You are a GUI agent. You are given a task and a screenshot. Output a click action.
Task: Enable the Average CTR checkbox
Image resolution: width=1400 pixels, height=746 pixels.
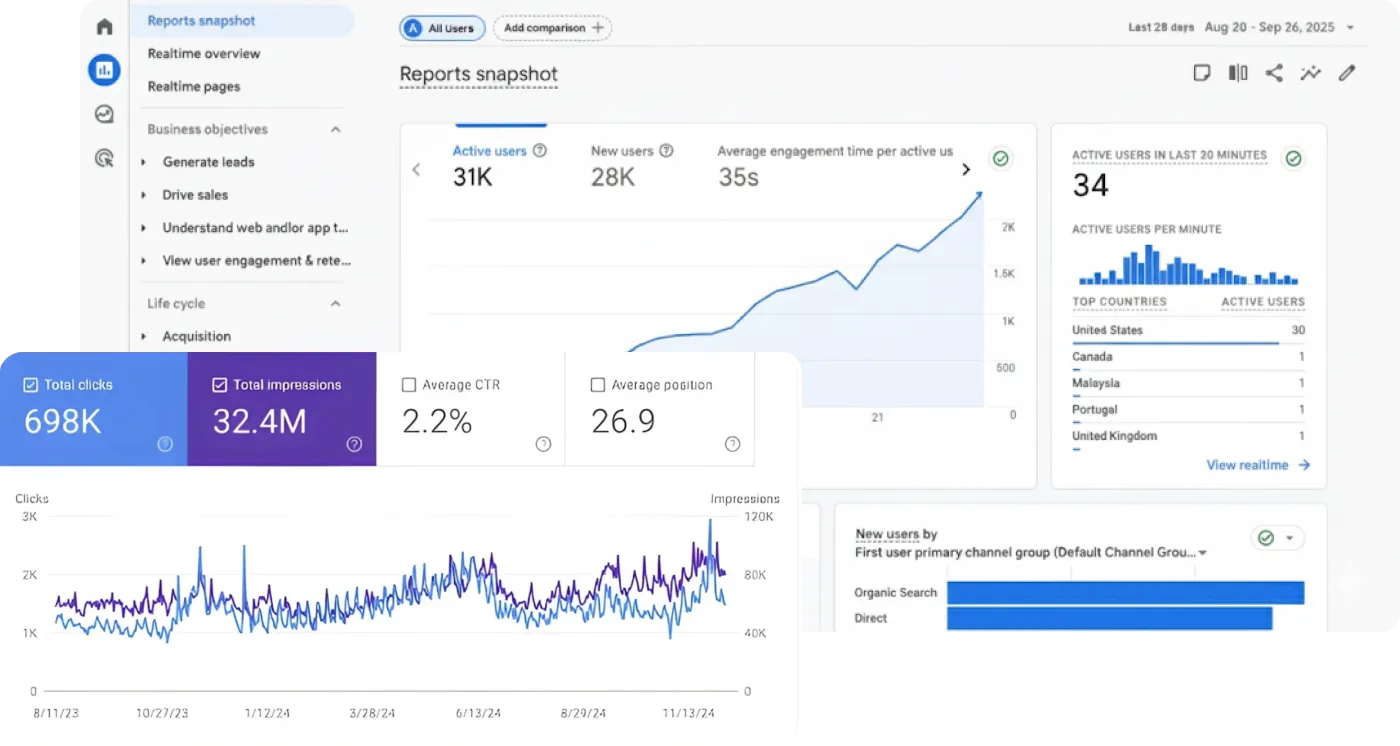coord(408,385)
